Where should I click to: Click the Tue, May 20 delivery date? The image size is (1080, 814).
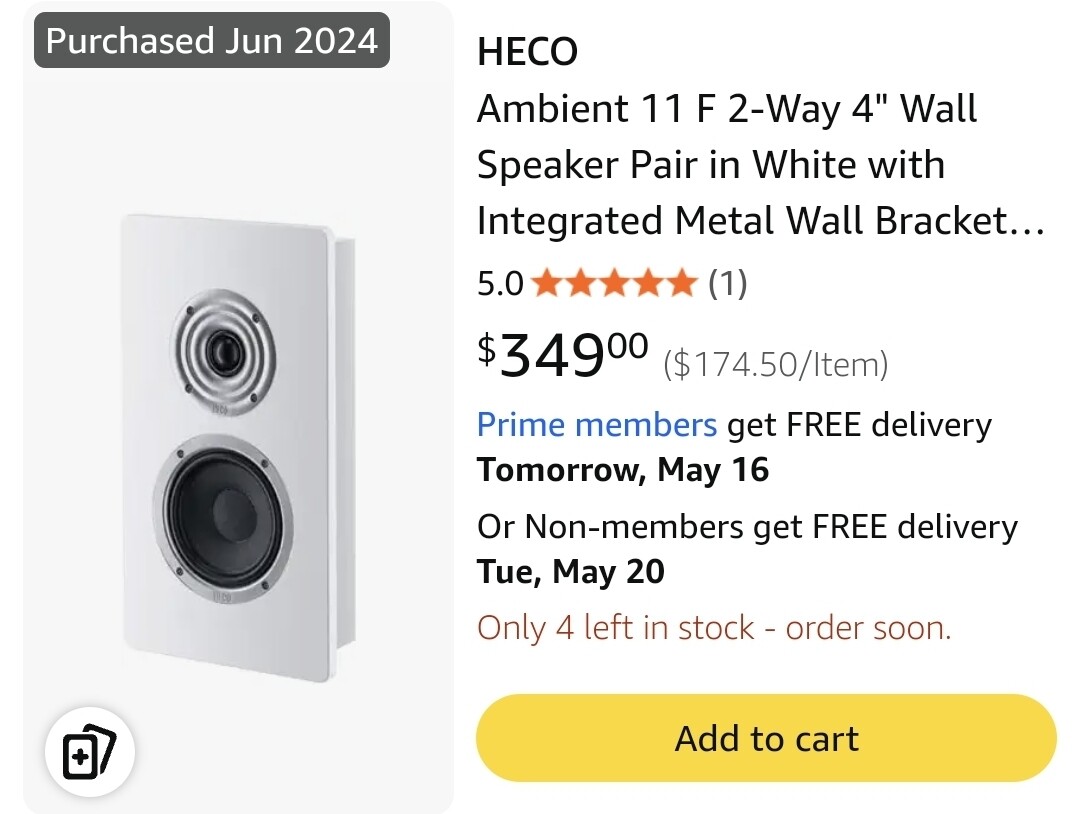click(571, 572)
